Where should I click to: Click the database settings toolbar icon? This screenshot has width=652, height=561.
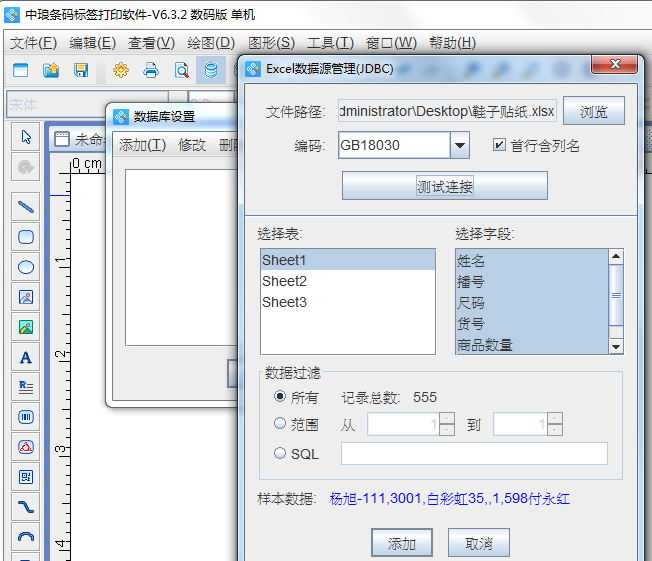[x=211, y=70]
